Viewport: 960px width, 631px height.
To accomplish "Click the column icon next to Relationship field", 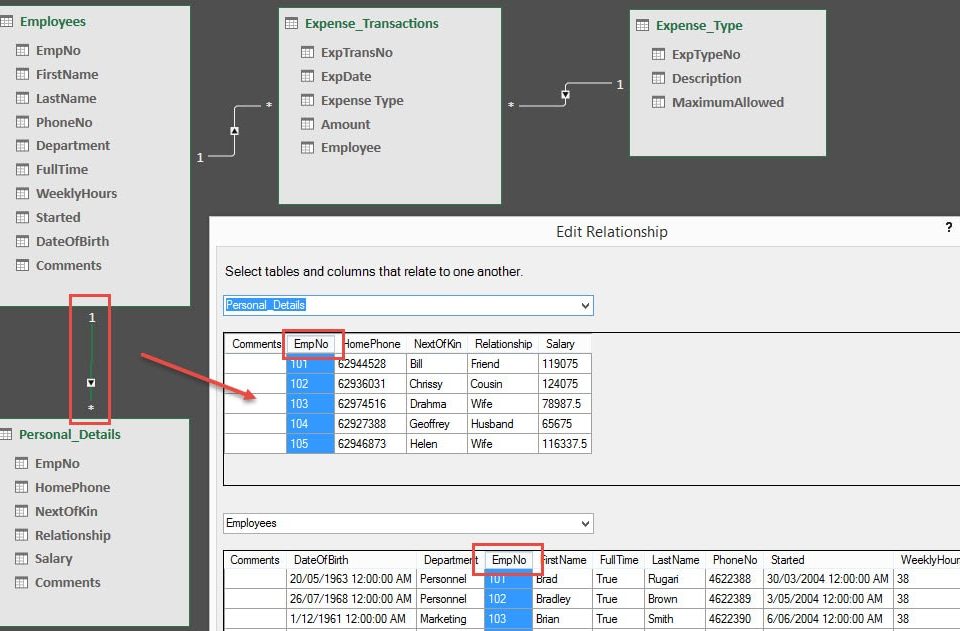I will point(21,535).
